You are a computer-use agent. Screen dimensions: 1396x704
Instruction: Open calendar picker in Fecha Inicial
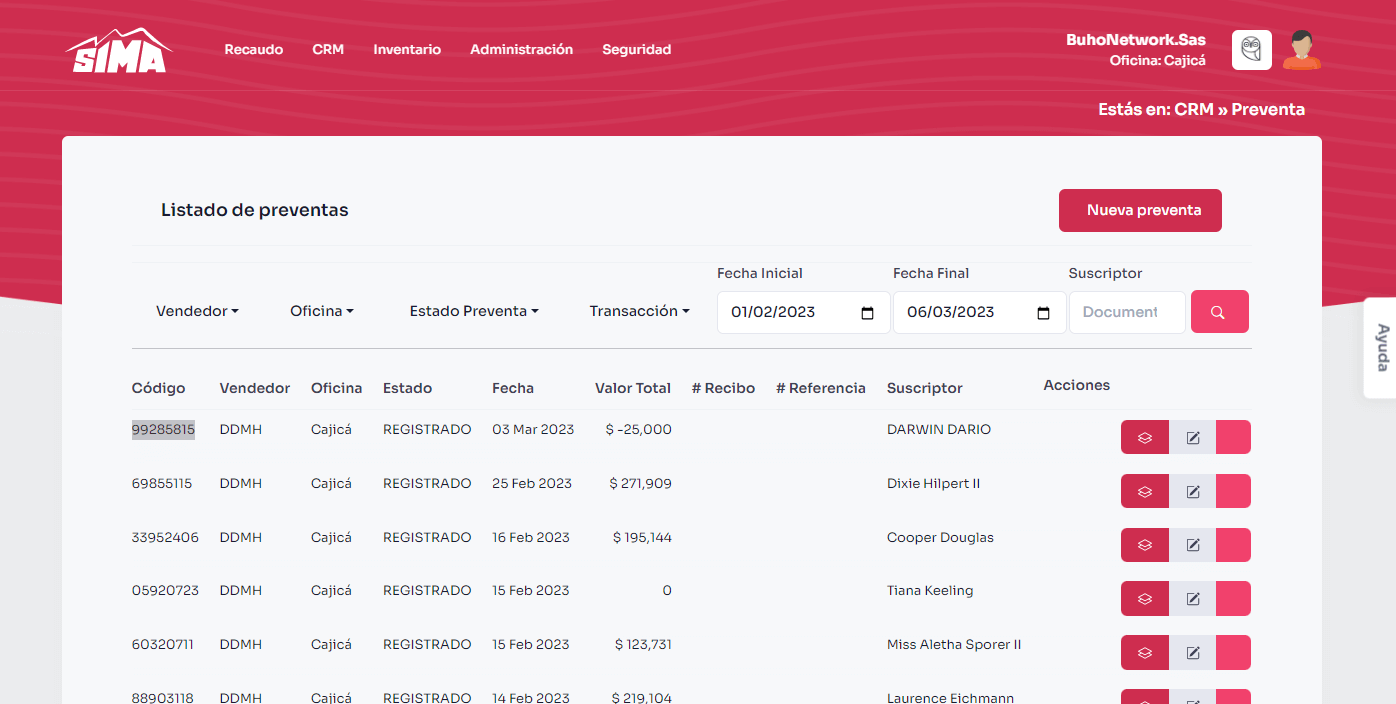click(x=867, y=313)
